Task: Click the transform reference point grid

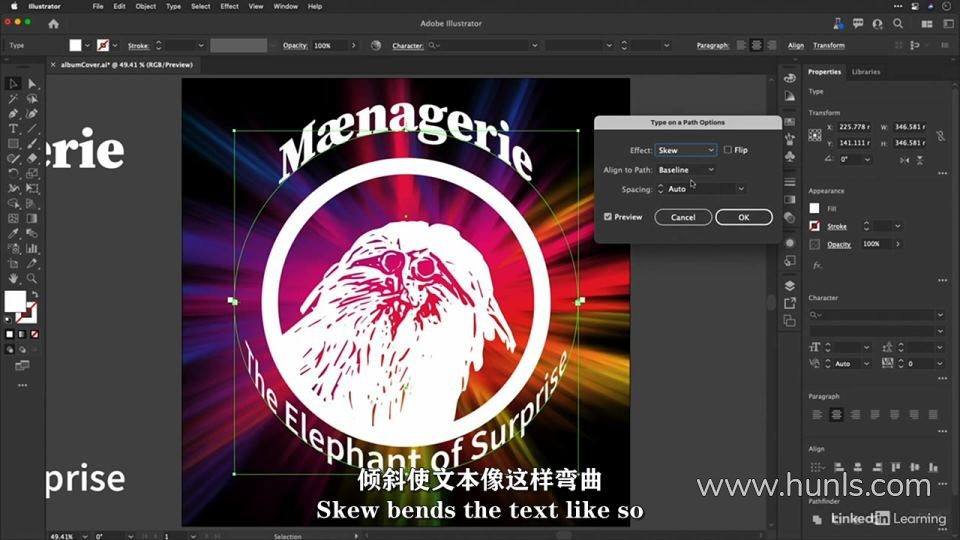Action: 815,135
